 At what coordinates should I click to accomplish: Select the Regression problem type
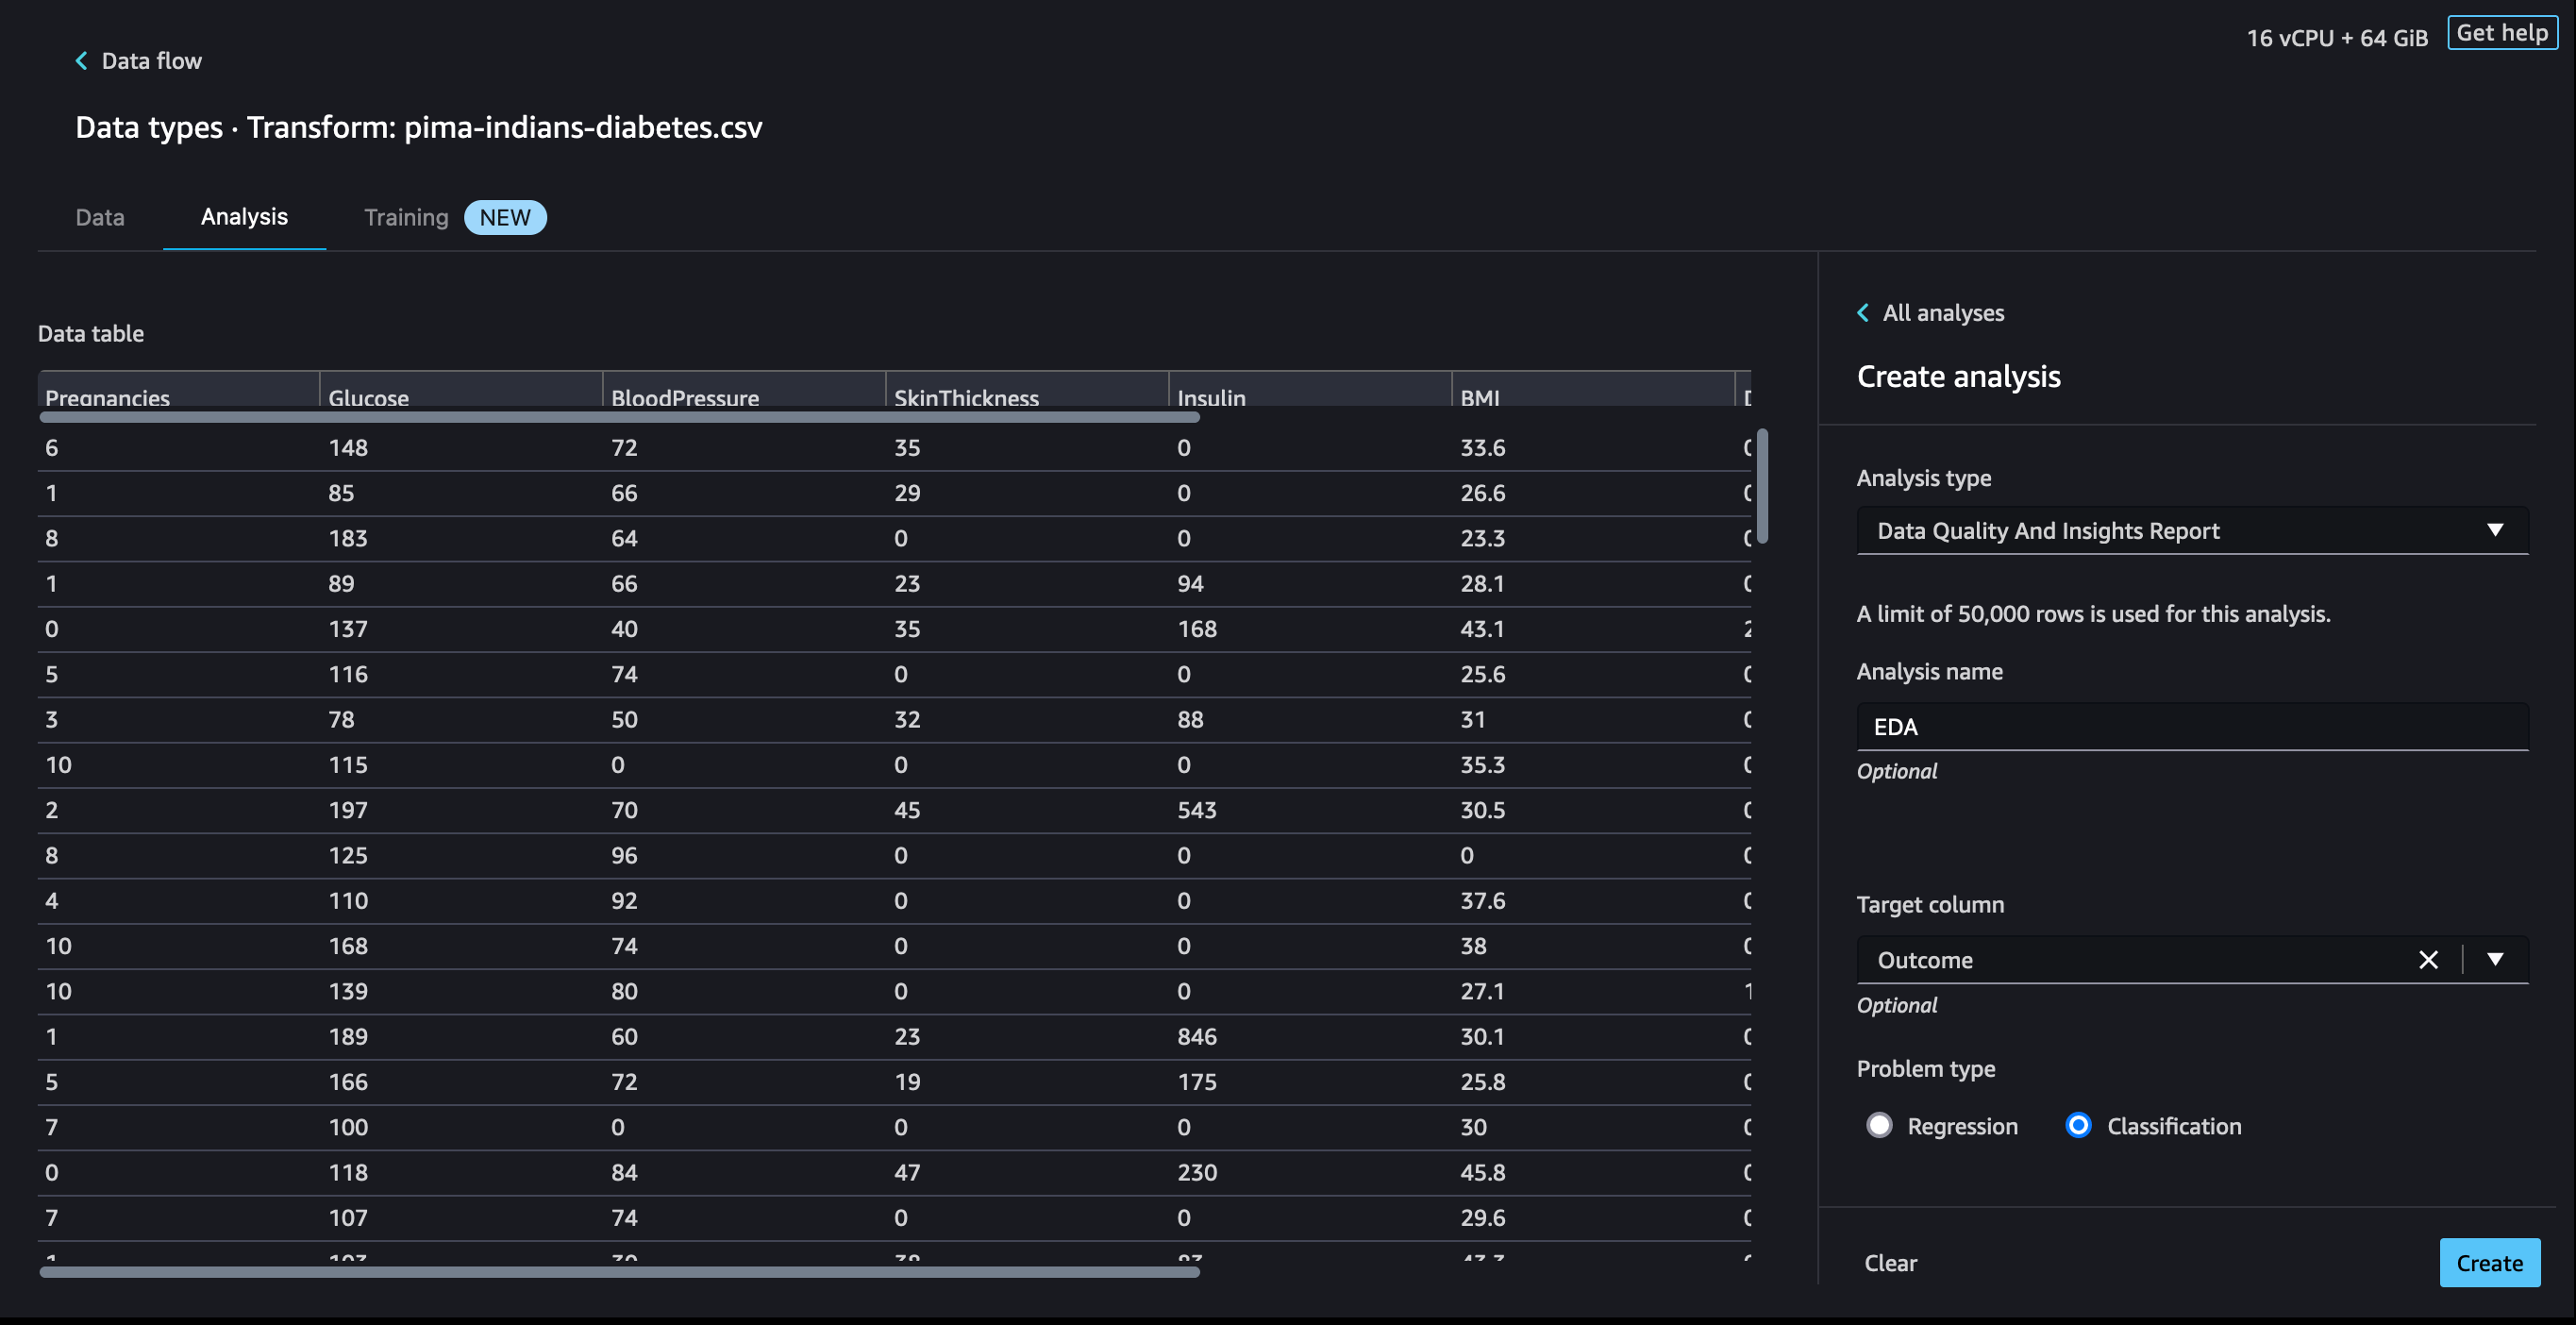(1879, 1126)
